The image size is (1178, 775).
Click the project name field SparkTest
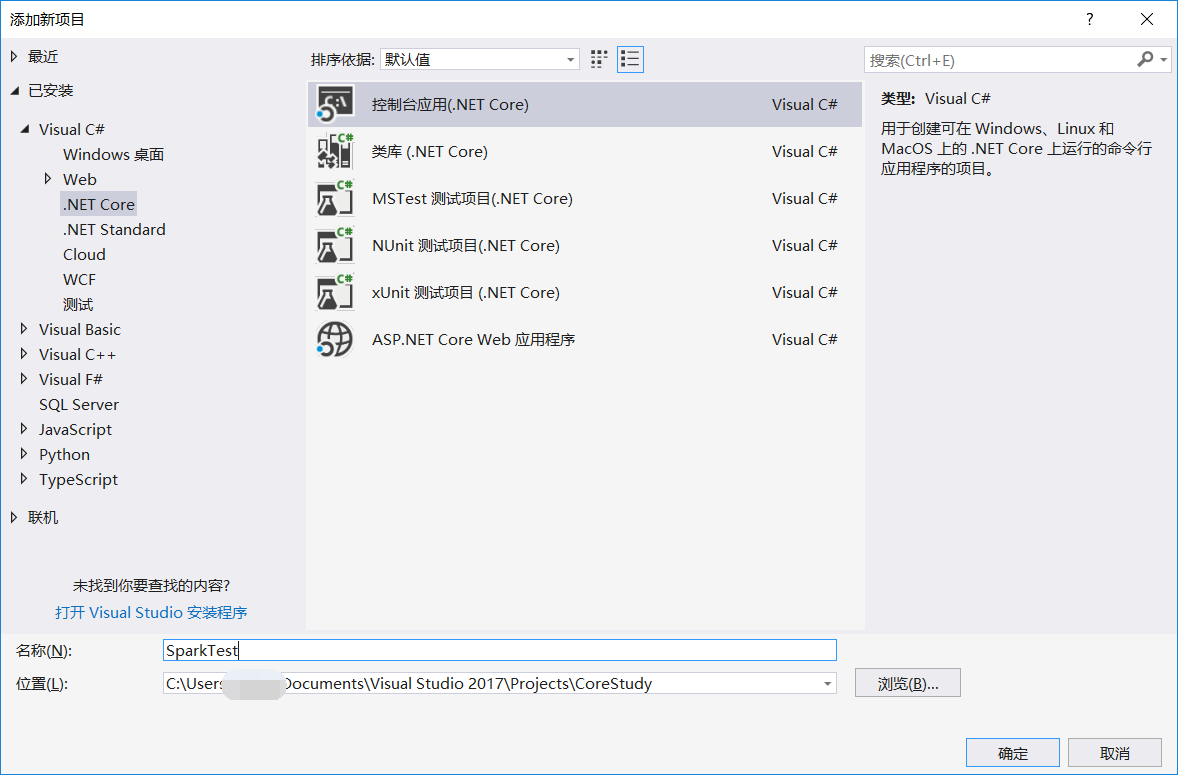click(500, 650)
